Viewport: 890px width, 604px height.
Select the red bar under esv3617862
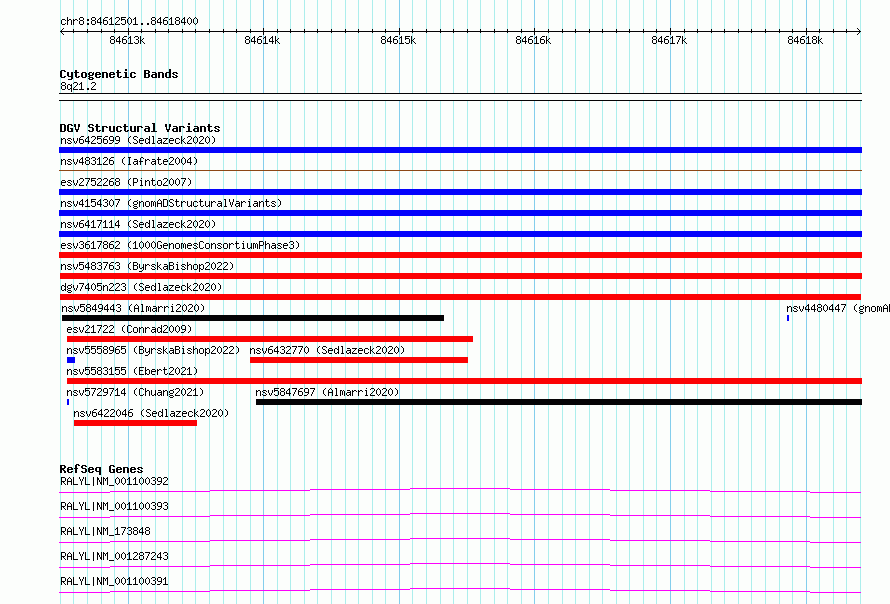(460, 255)
